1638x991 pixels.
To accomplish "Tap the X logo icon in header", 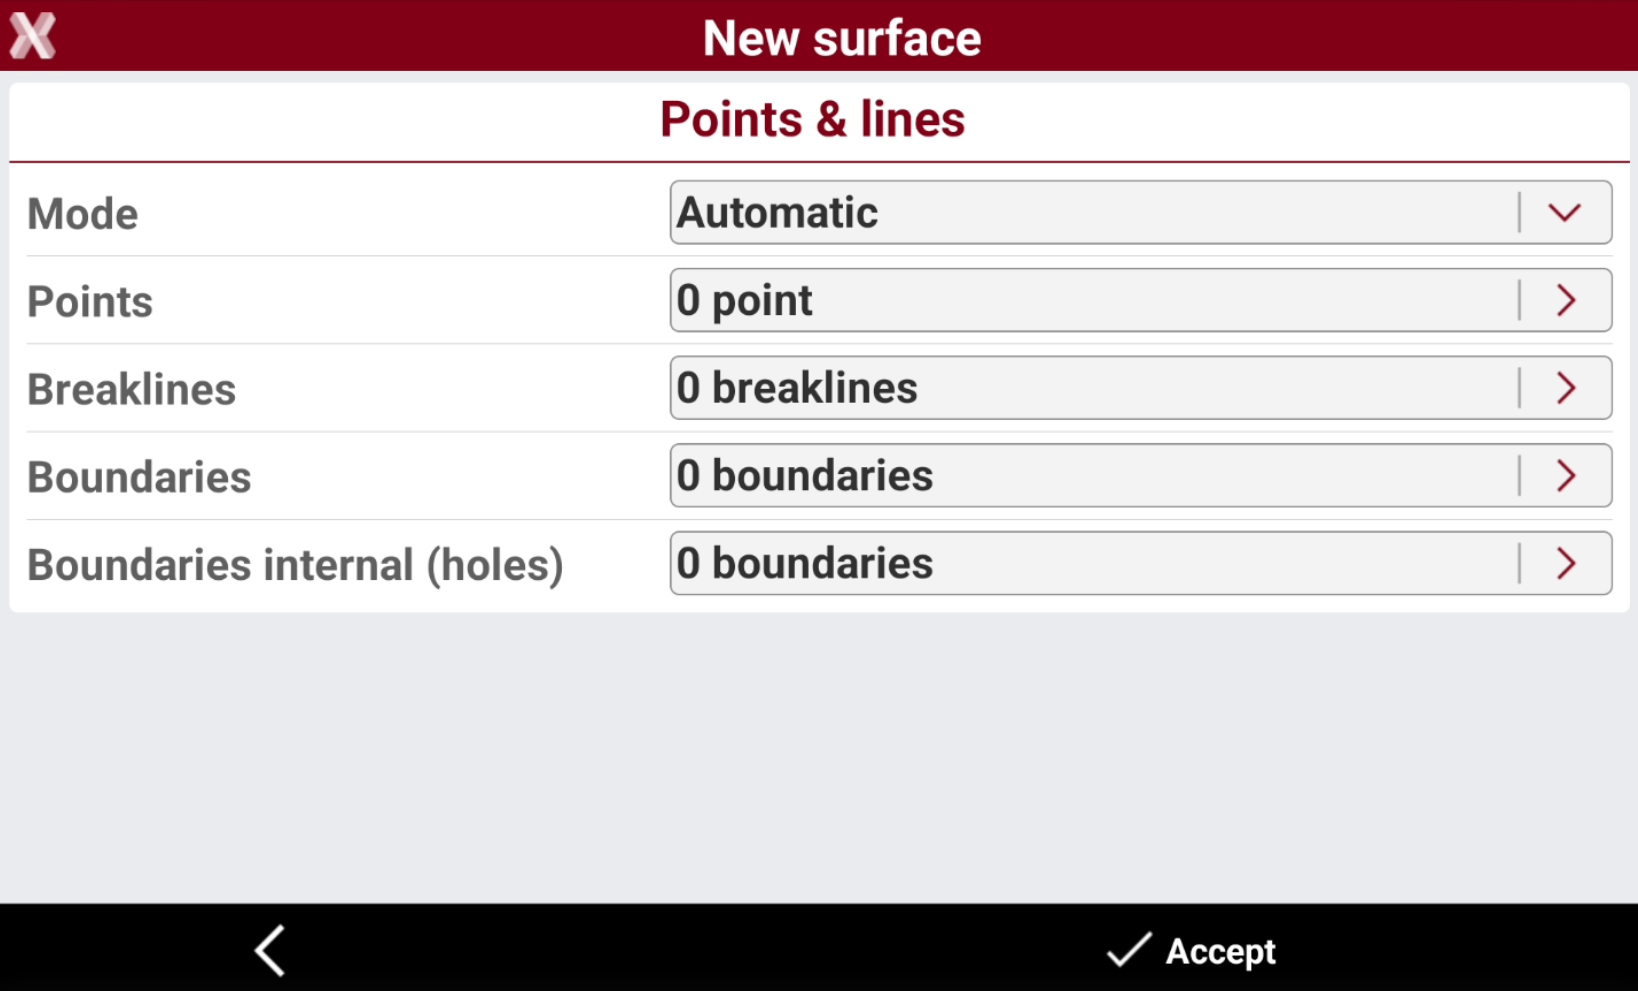I will [32, 36].
